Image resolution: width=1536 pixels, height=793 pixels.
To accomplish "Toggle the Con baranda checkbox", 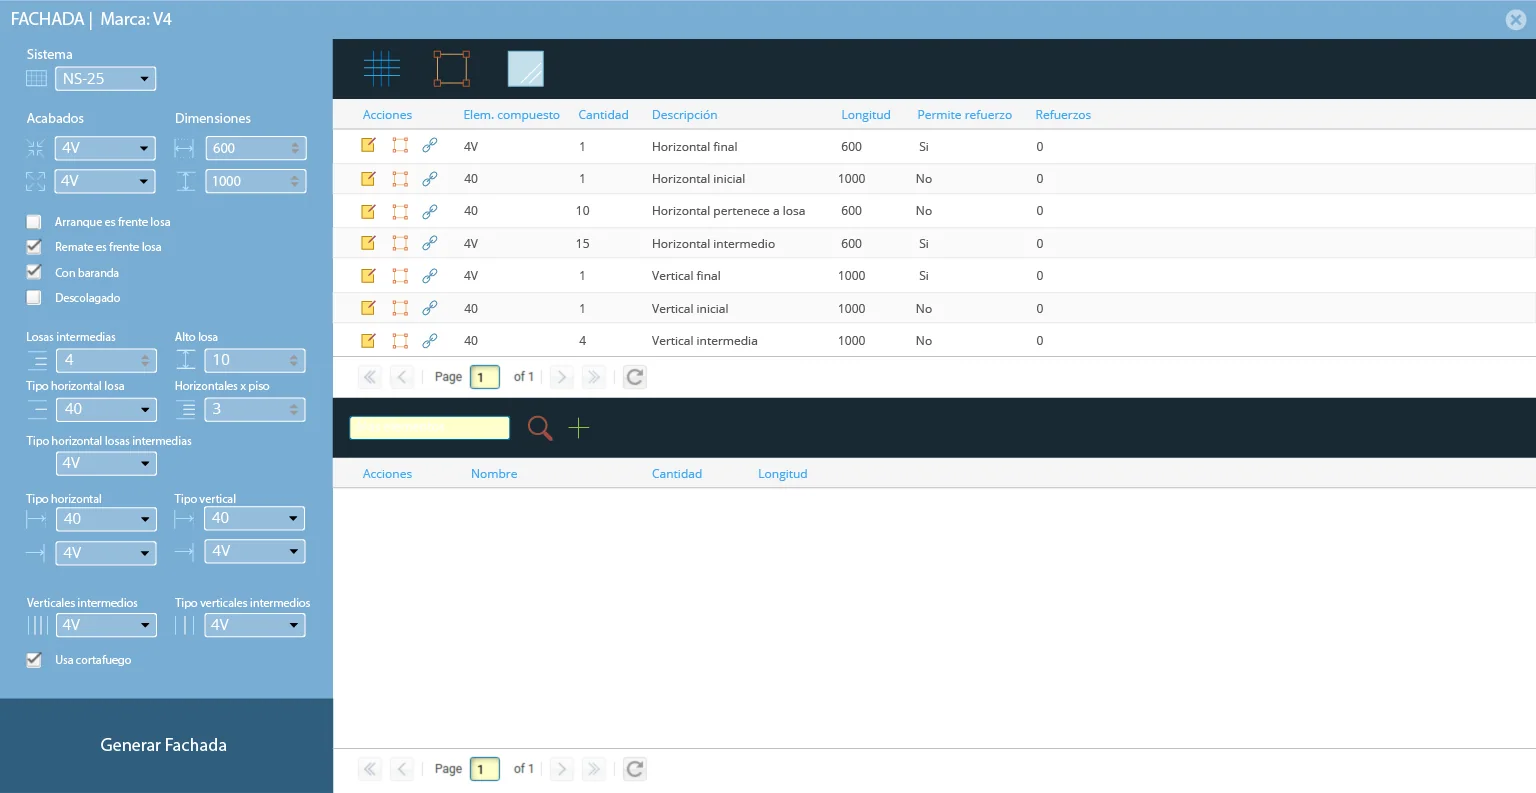I will tap(34, 272).
